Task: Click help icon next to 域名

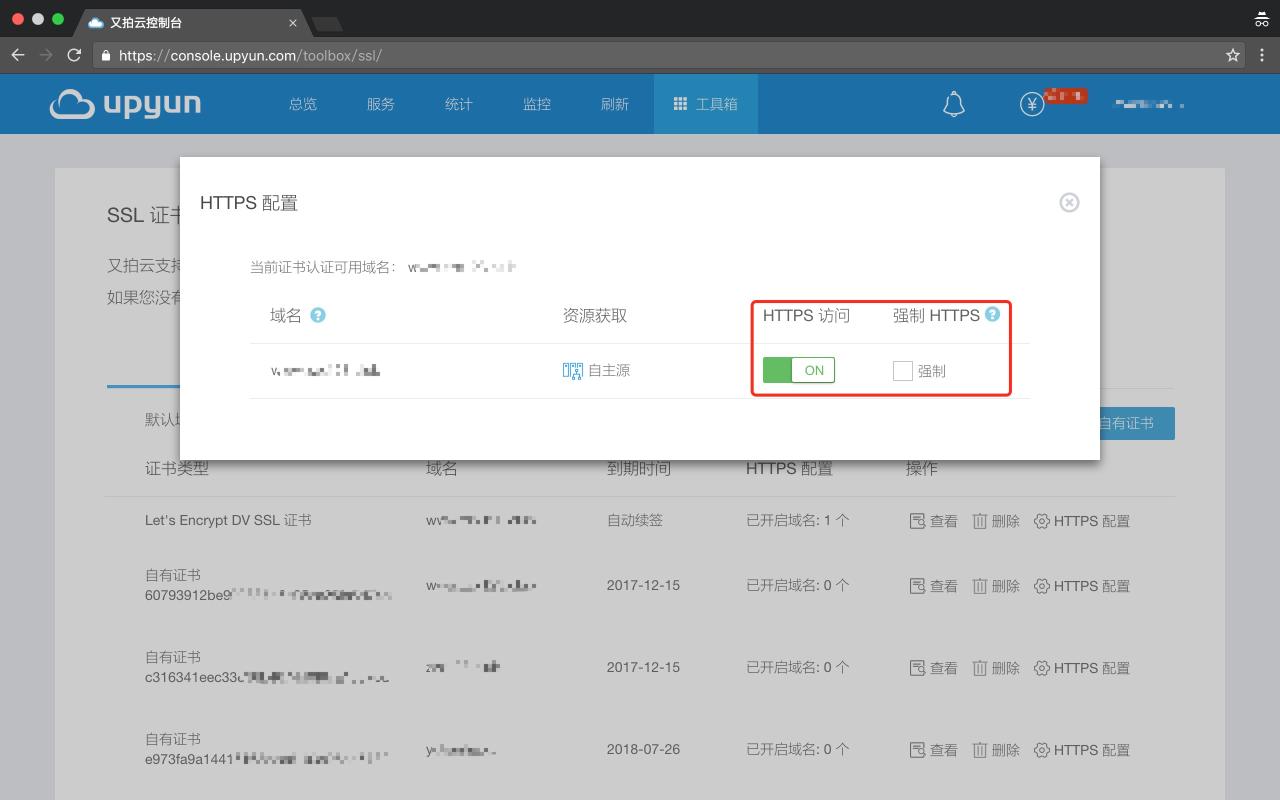Action: click(318, 315)
